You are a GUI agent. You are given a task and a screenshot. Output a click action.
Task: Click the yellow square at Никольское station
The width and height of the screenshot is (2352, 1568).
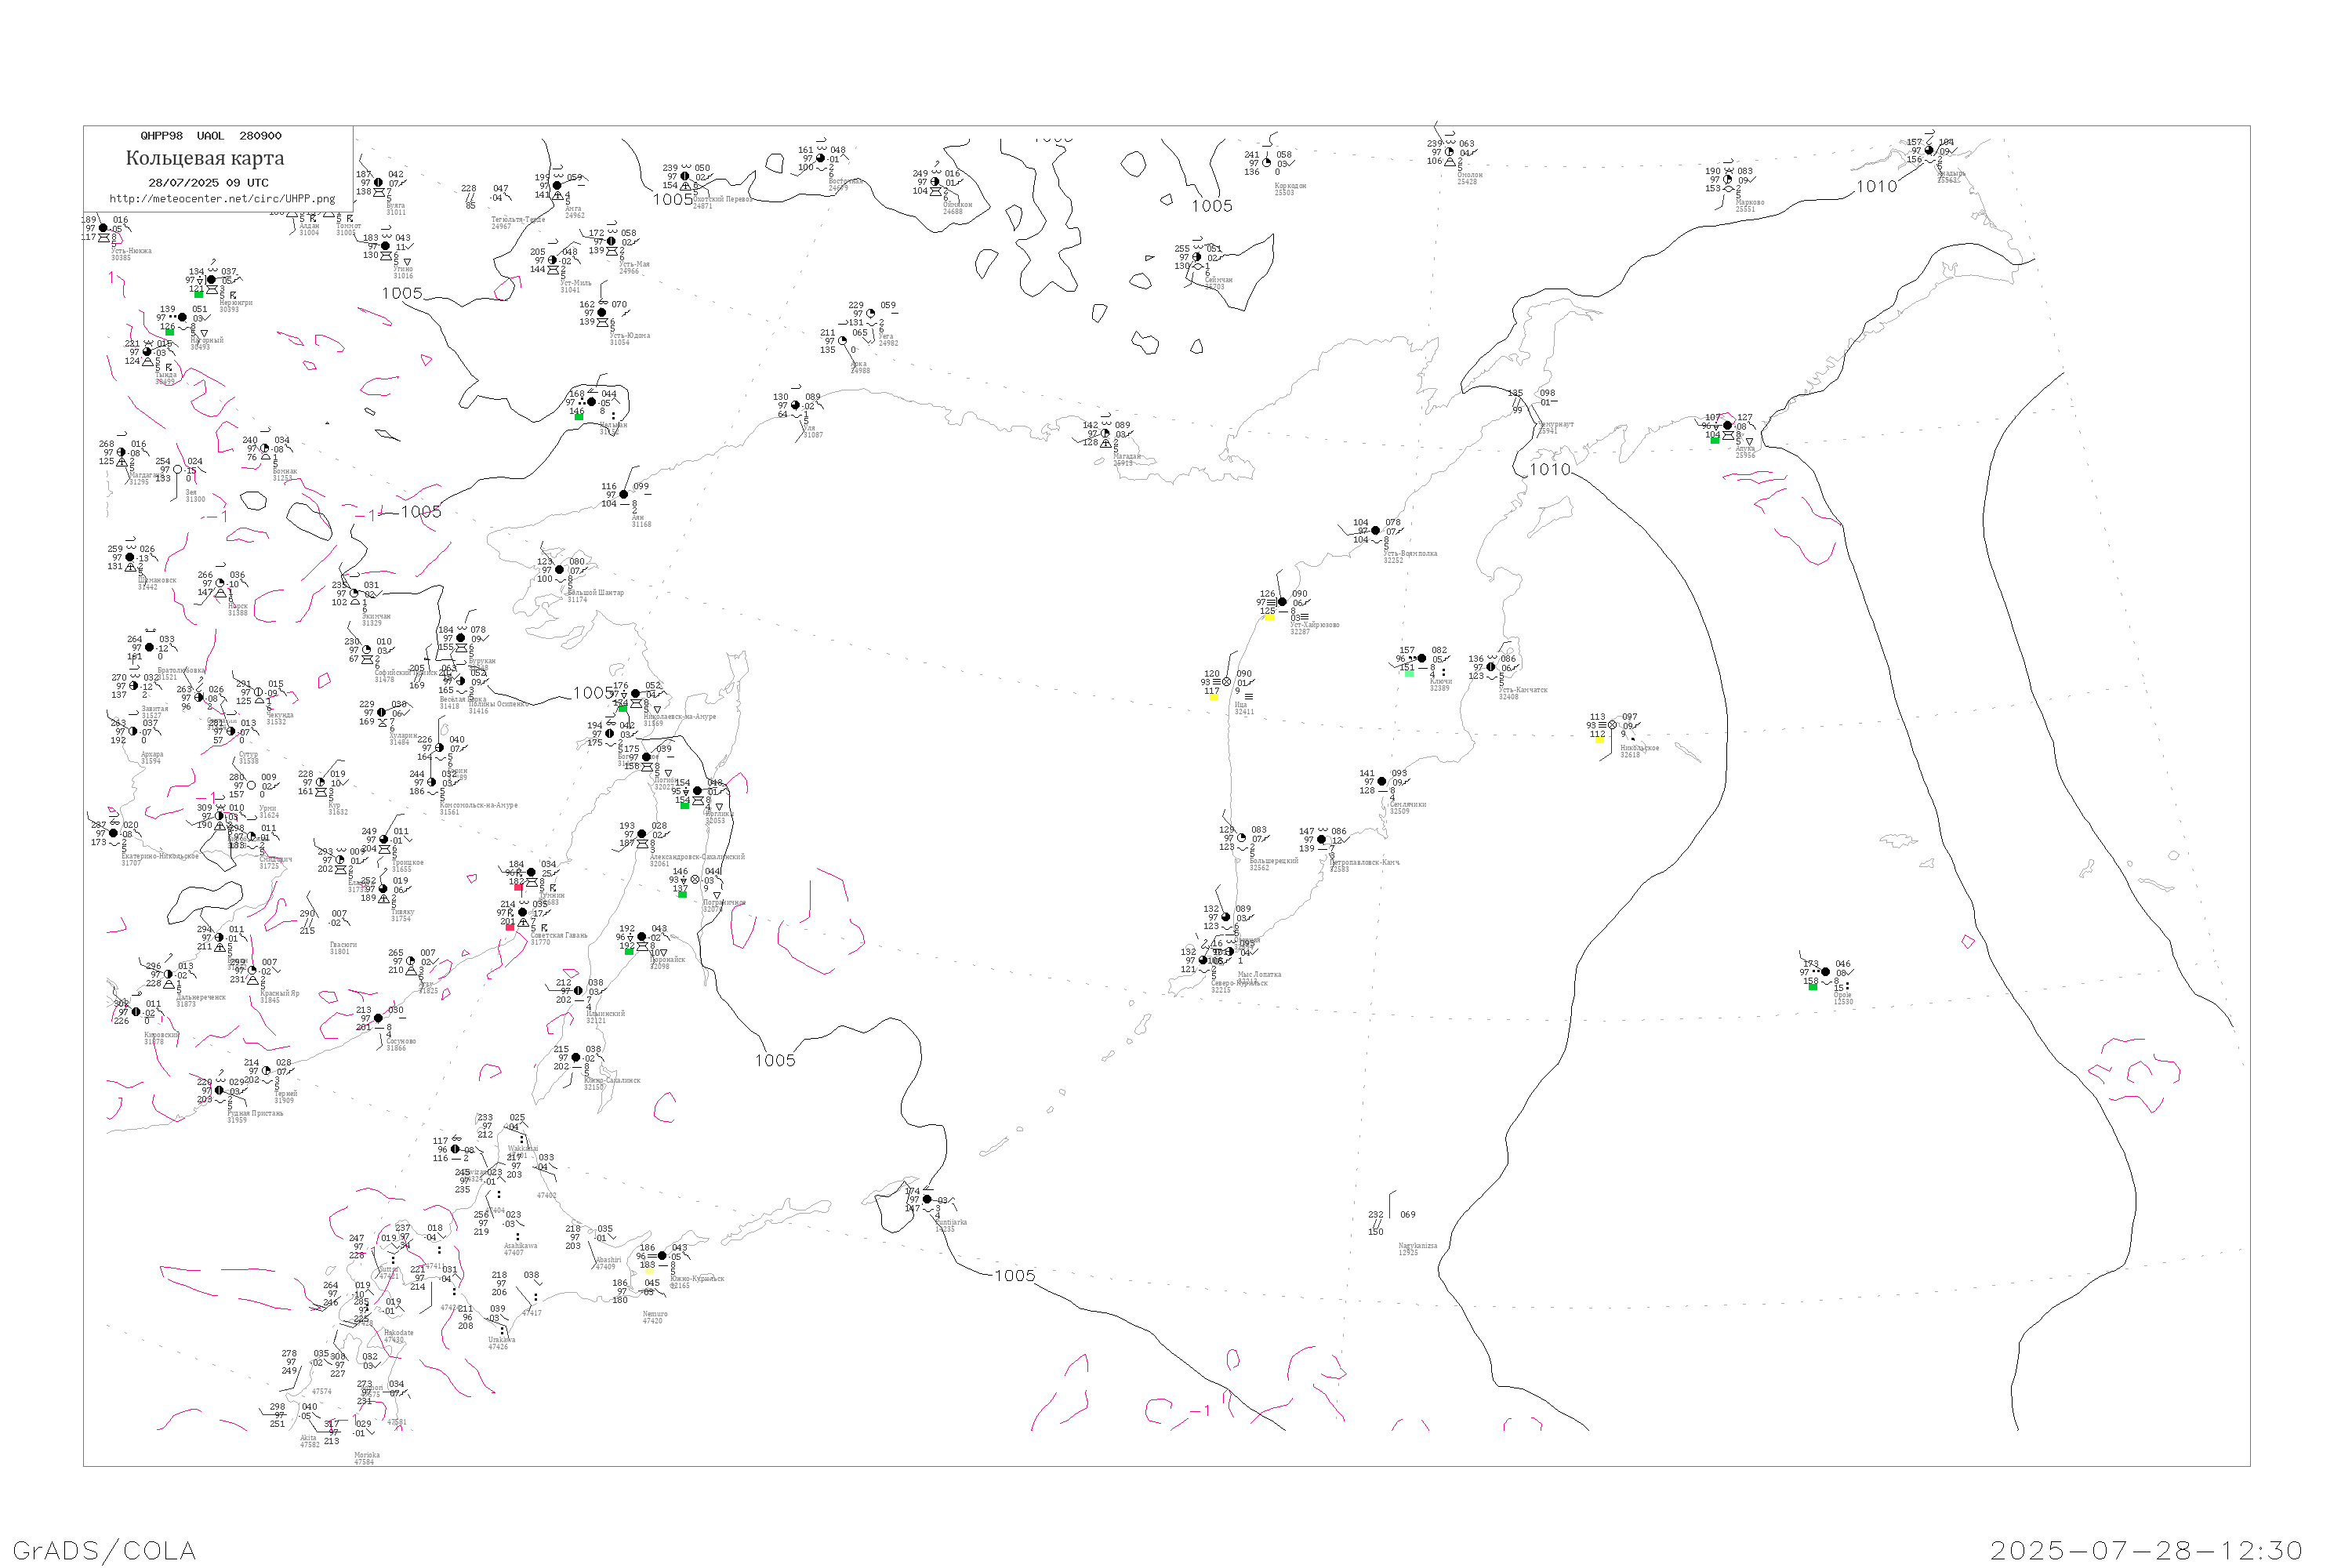[1600, 741]
